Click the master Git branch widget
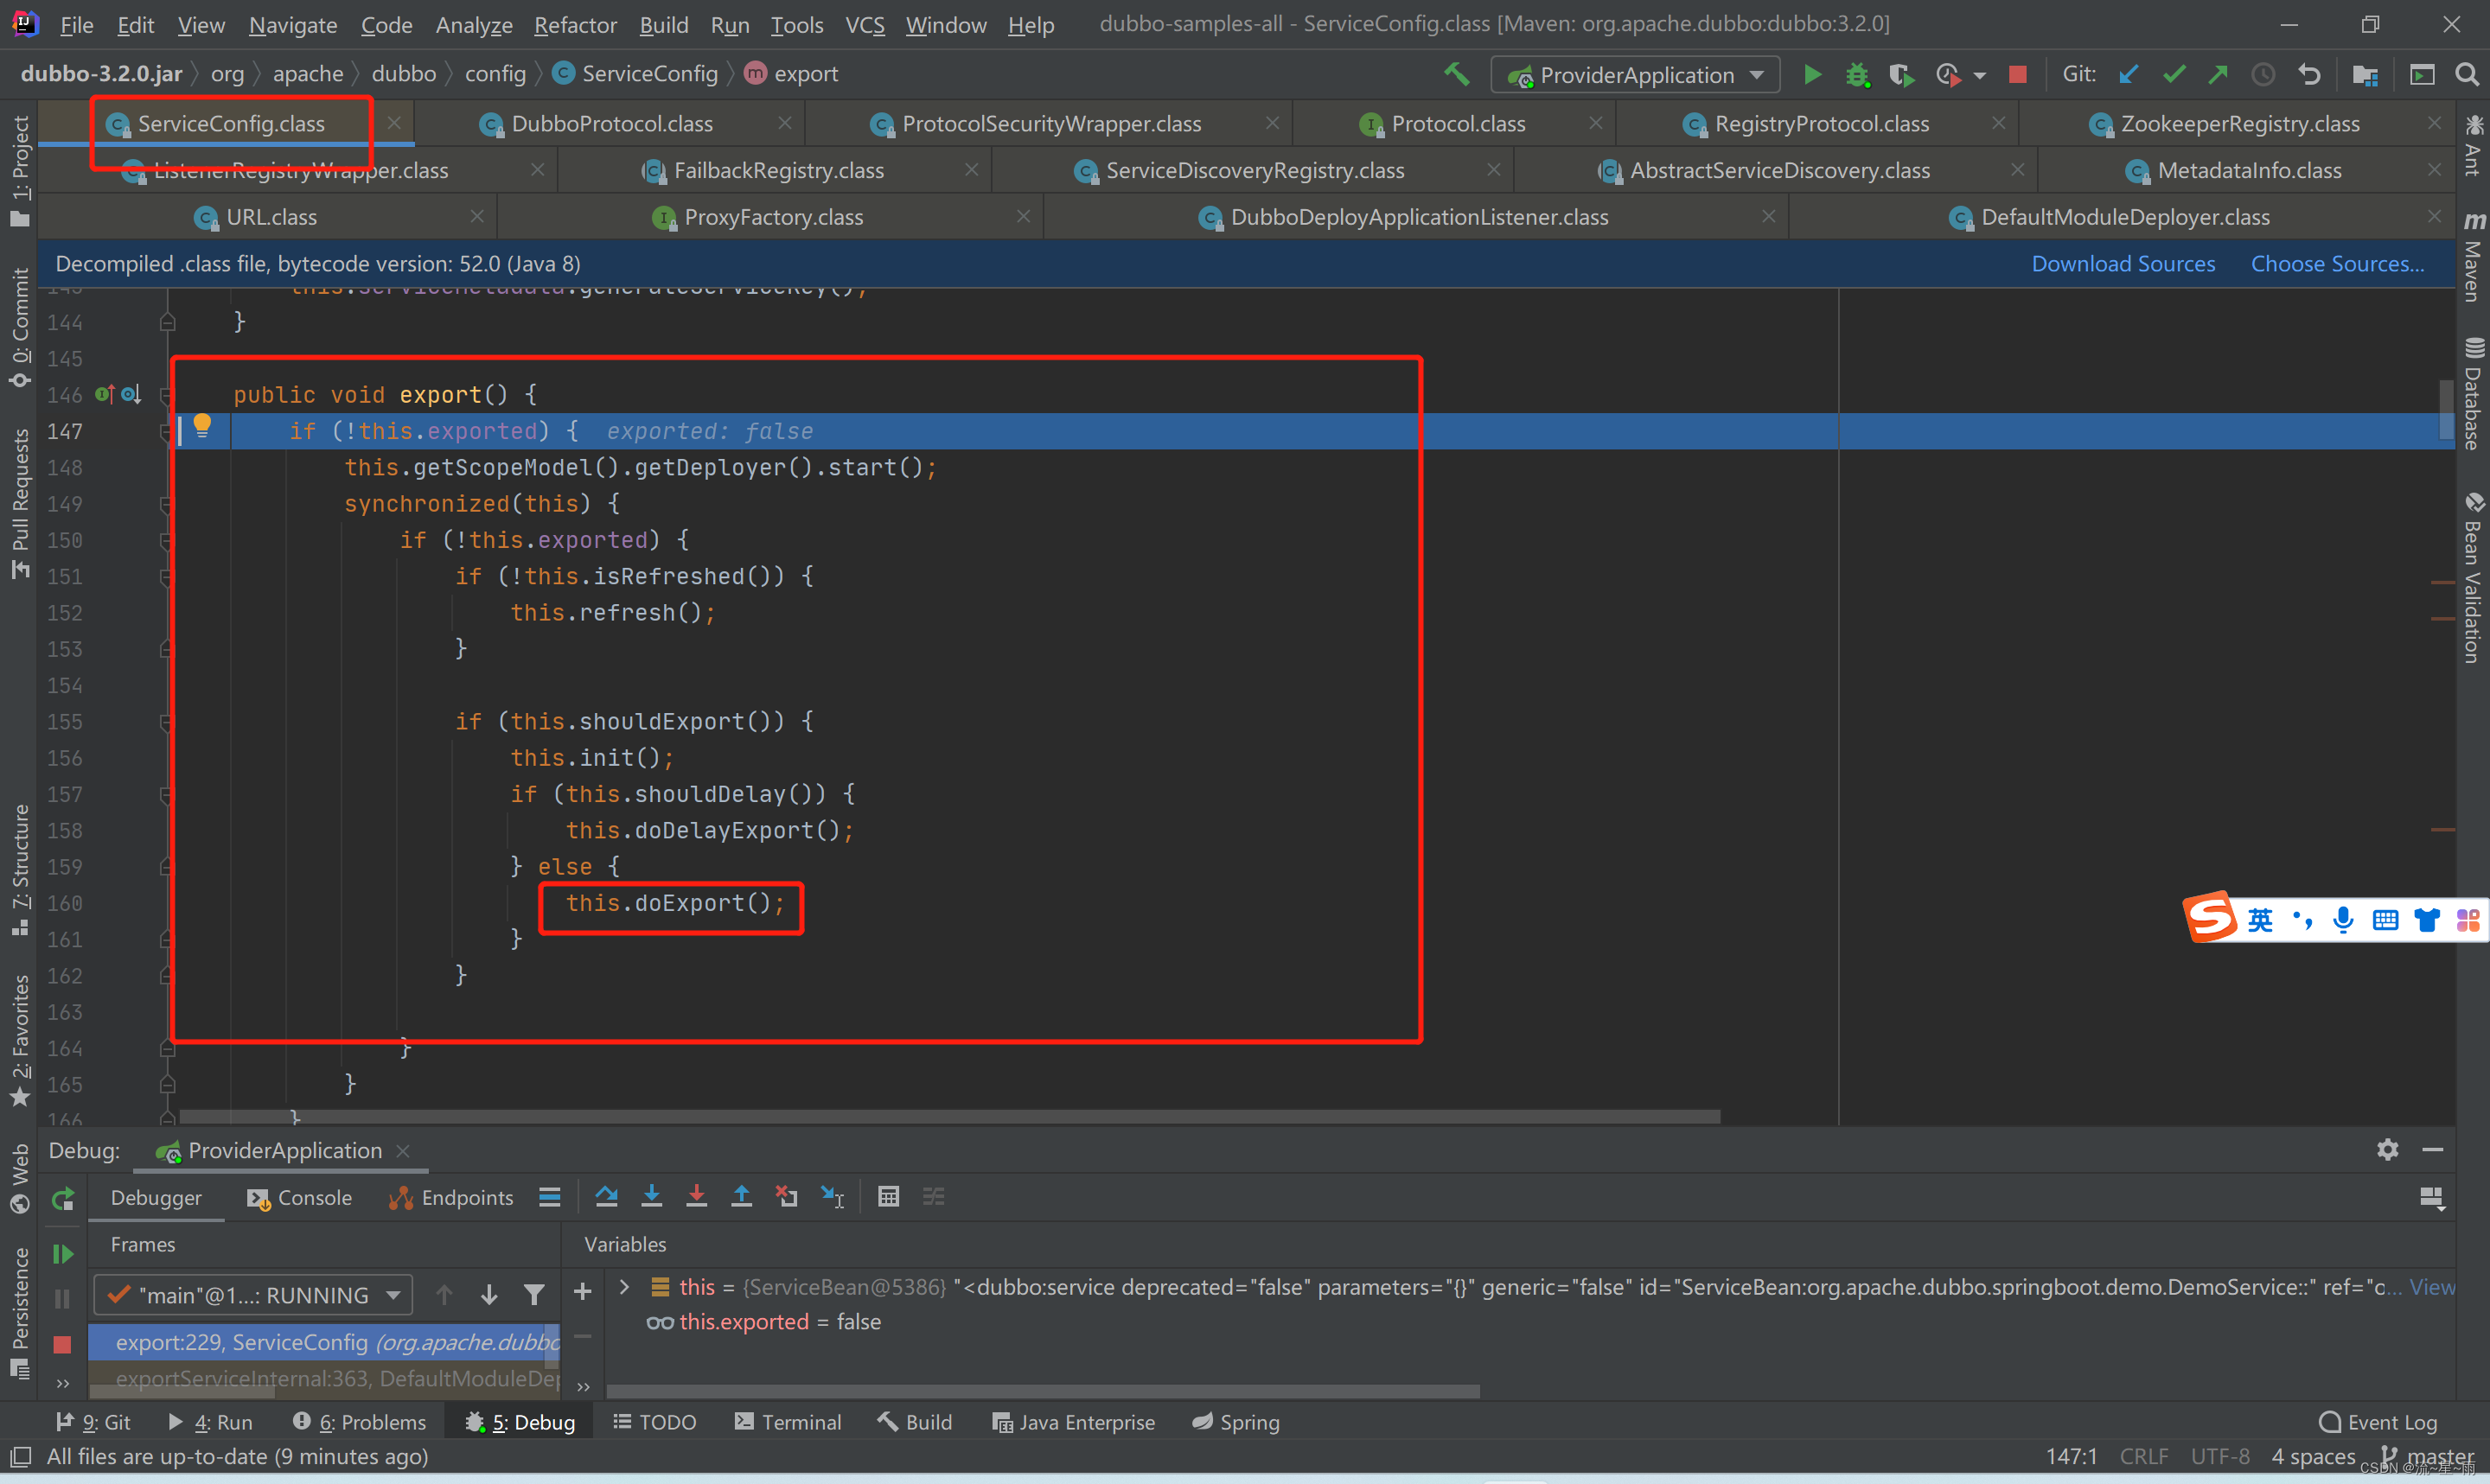2490x1484 pixels. [x=2428, y=1456]
